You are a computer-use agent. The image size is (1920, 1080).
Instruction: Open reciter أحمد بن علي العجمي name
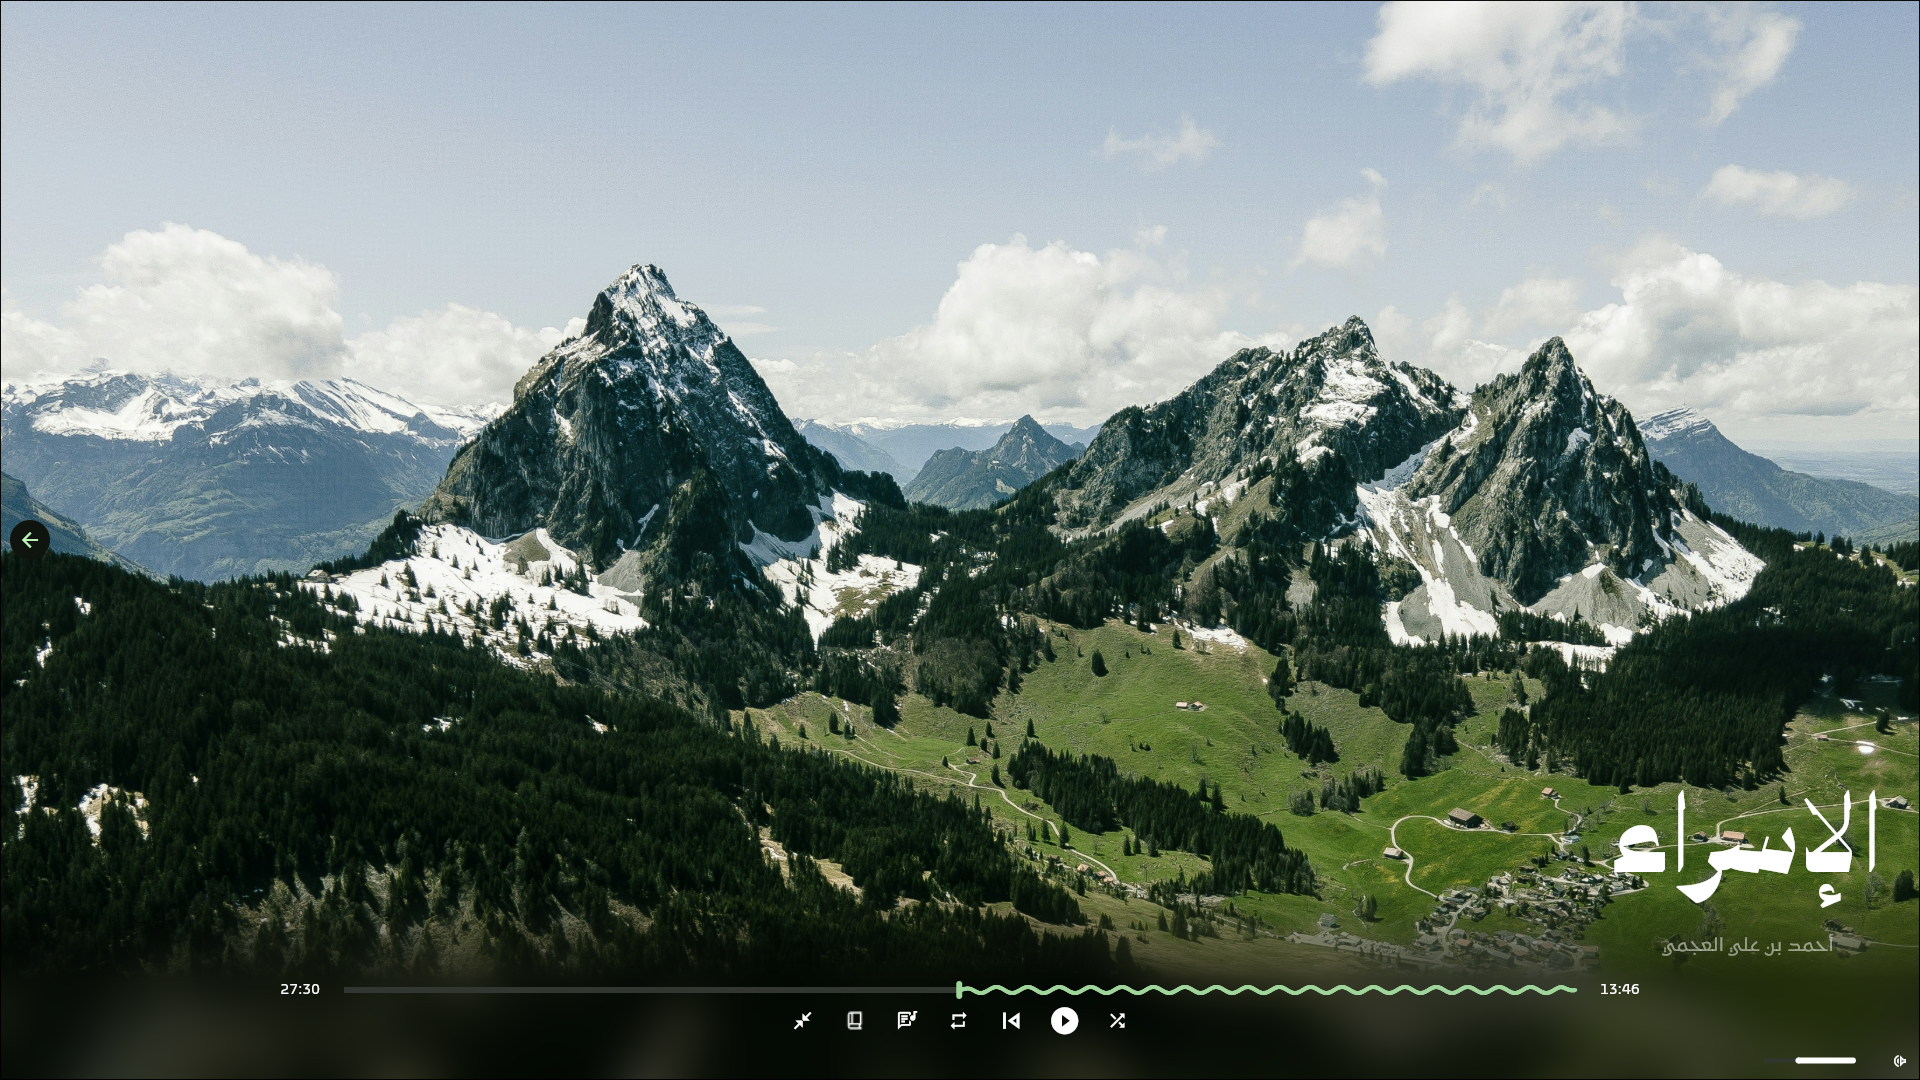[1747, 945]
